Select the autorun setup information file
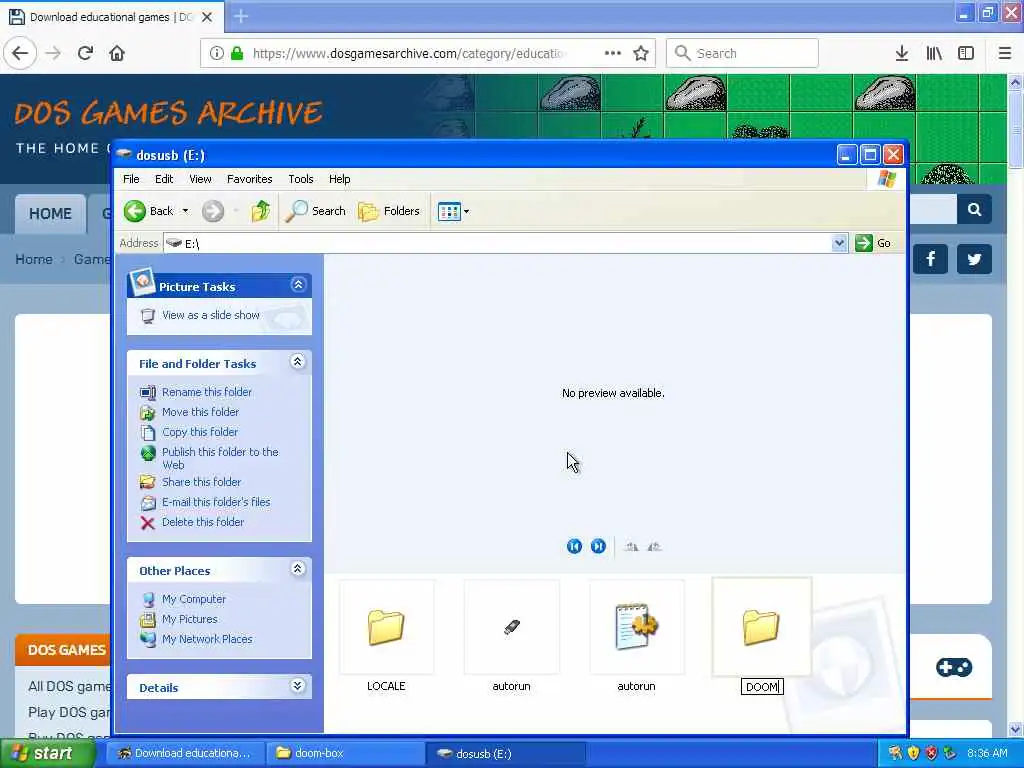The width and height of the screenshot is (1024, 768). [x=637, y=627]
